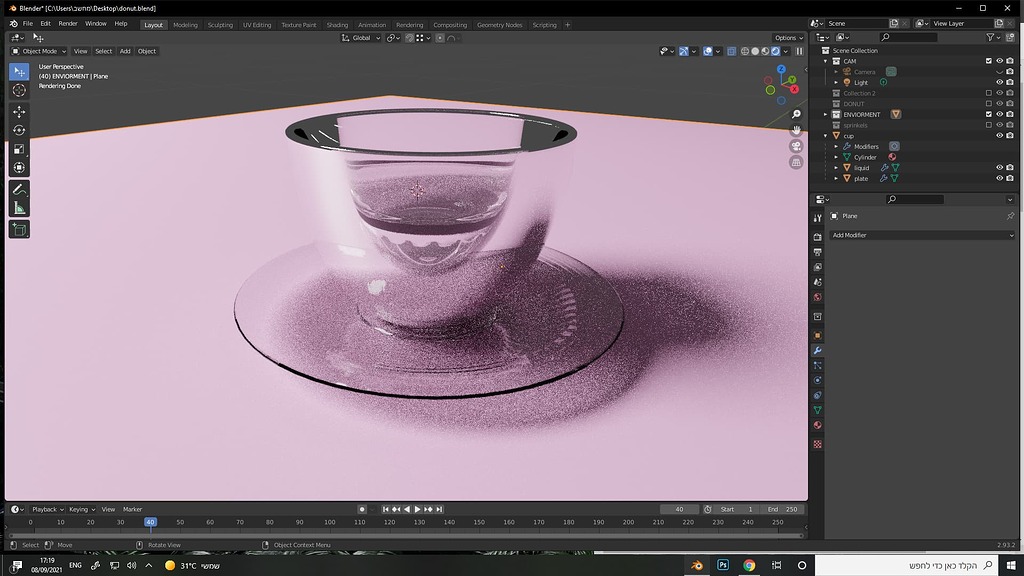The image size is (1024, 576).
Task: Pause the viewport render preview
Action: pyautogui.click(x=799, y=51)
